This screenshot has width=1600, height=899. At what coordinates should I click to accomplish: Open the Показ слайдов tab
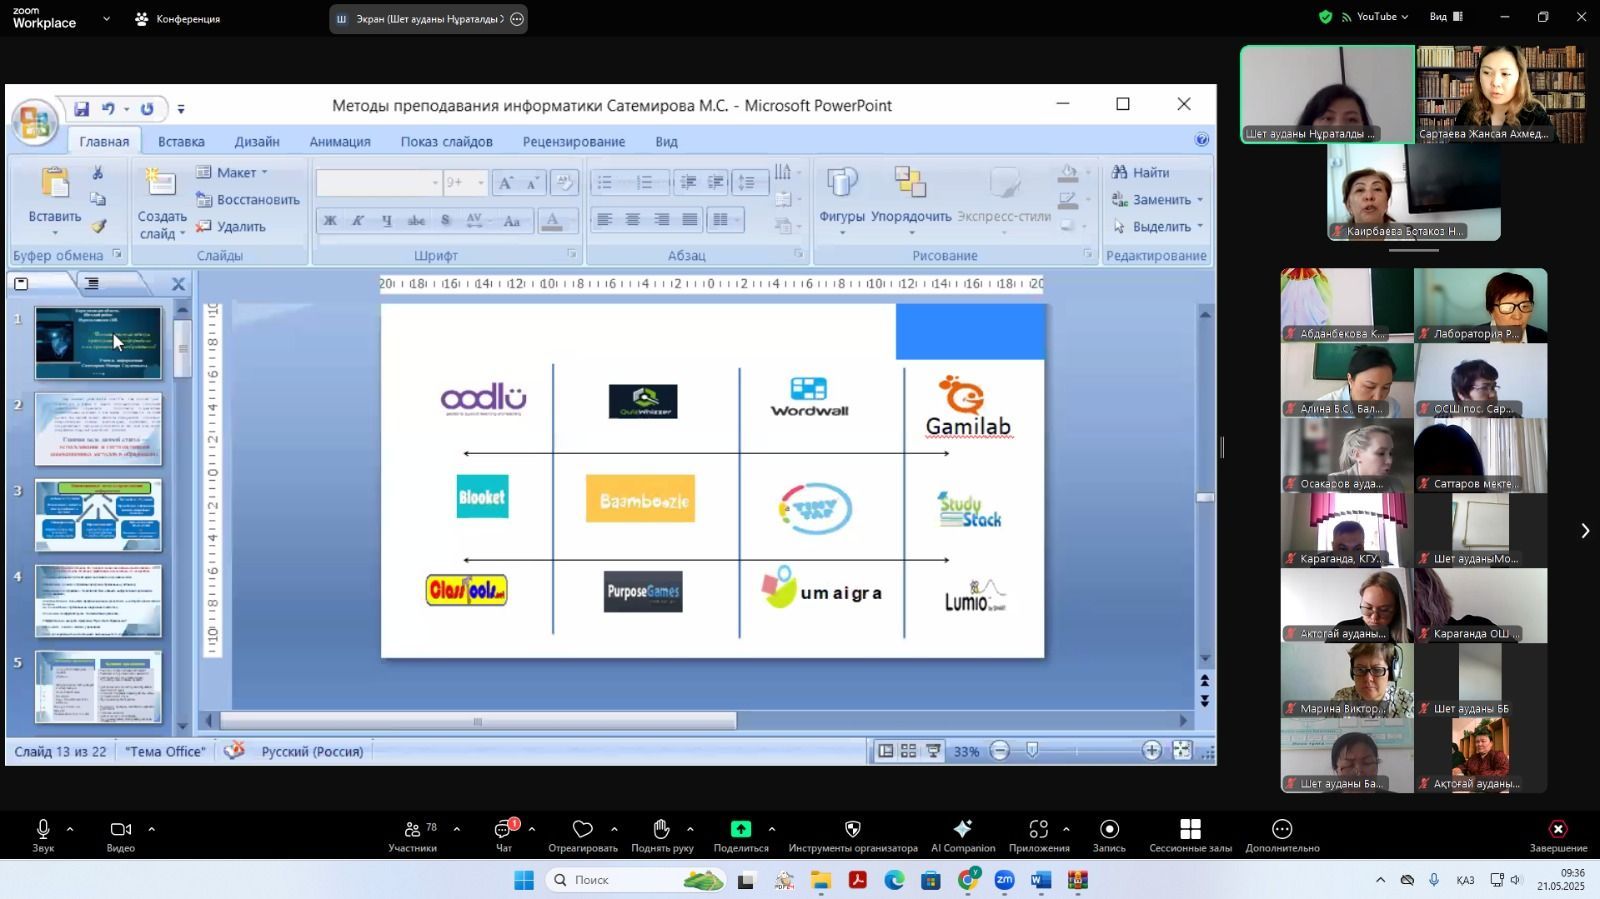446,142
